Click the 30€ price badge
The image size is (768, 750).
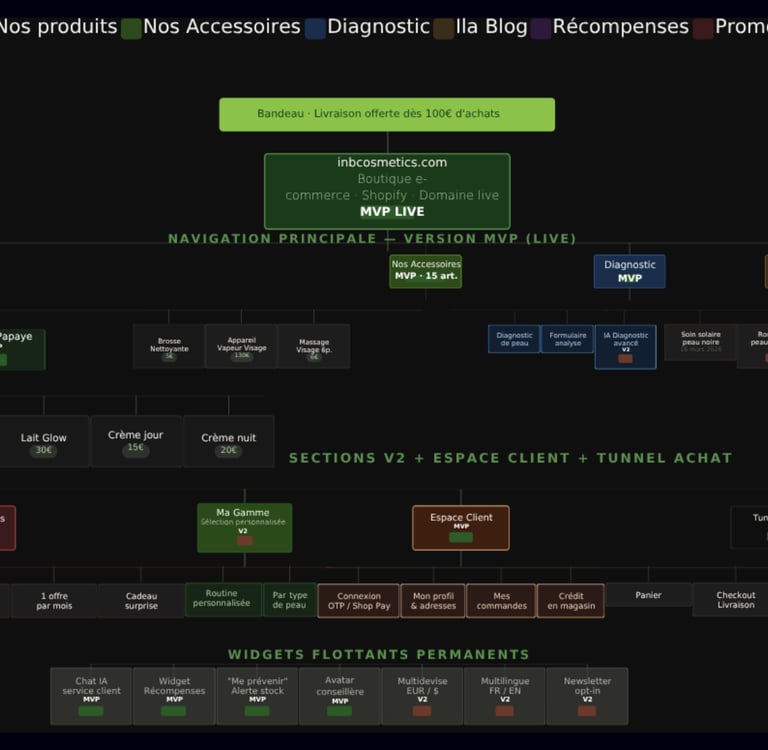pos(44,450)
